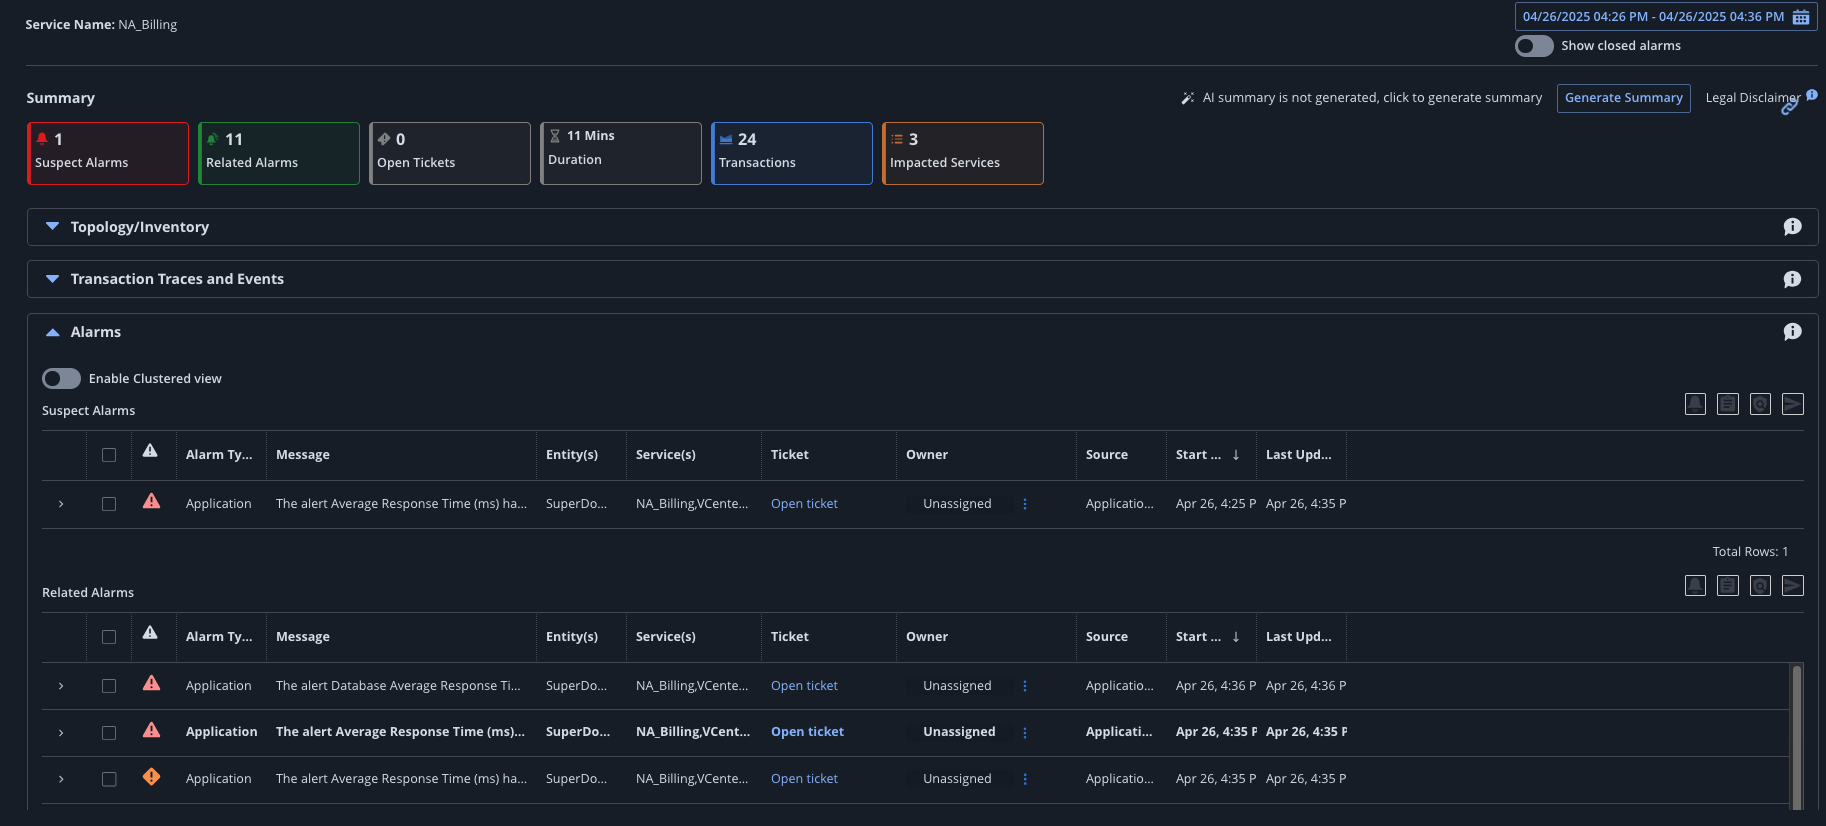This screenshot has height=826, width=1826.
Task: Select the Open Tickets summary card
Action: pyautogui.click(x=450, y=153)
